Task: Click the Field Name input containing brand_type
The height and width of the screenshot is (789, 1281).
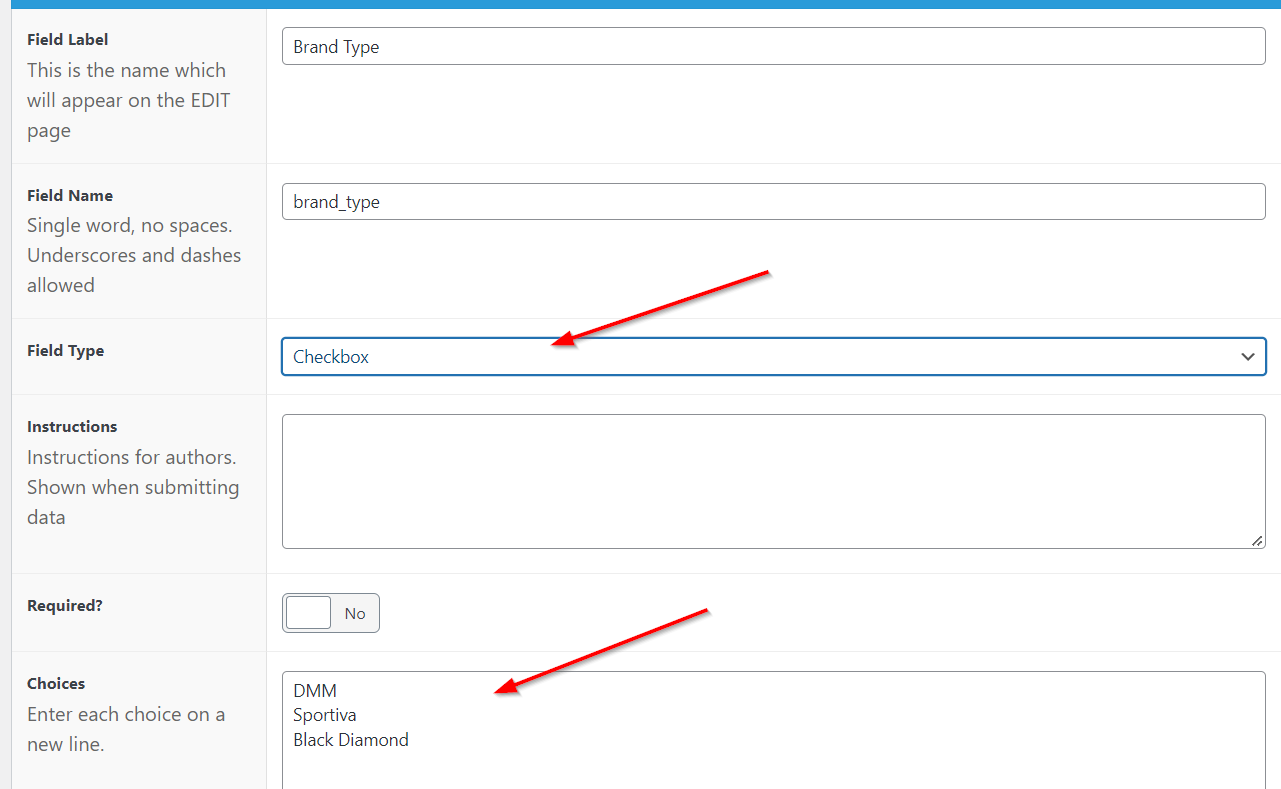Action: click(772, 202)
